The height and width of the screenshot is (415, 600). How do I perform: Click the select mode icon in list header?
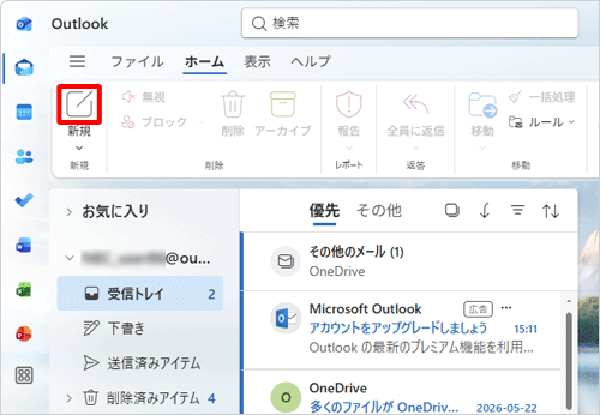pos(452,210)
